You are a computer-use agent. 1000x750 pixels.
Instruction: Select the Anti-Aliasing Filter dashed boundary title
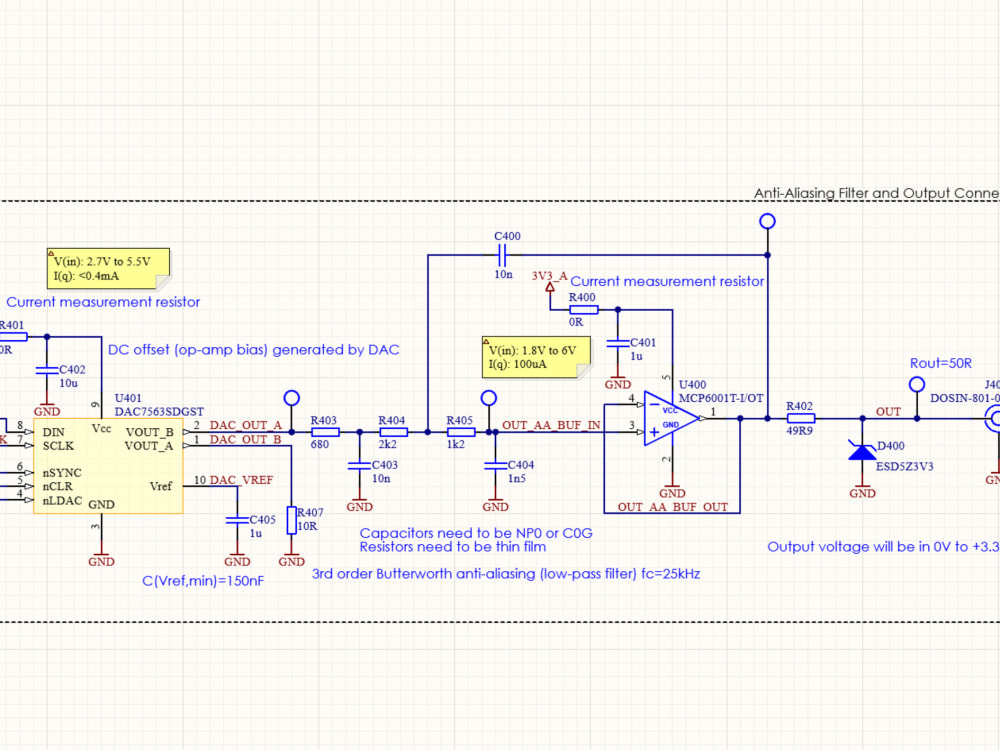(878, 192)
